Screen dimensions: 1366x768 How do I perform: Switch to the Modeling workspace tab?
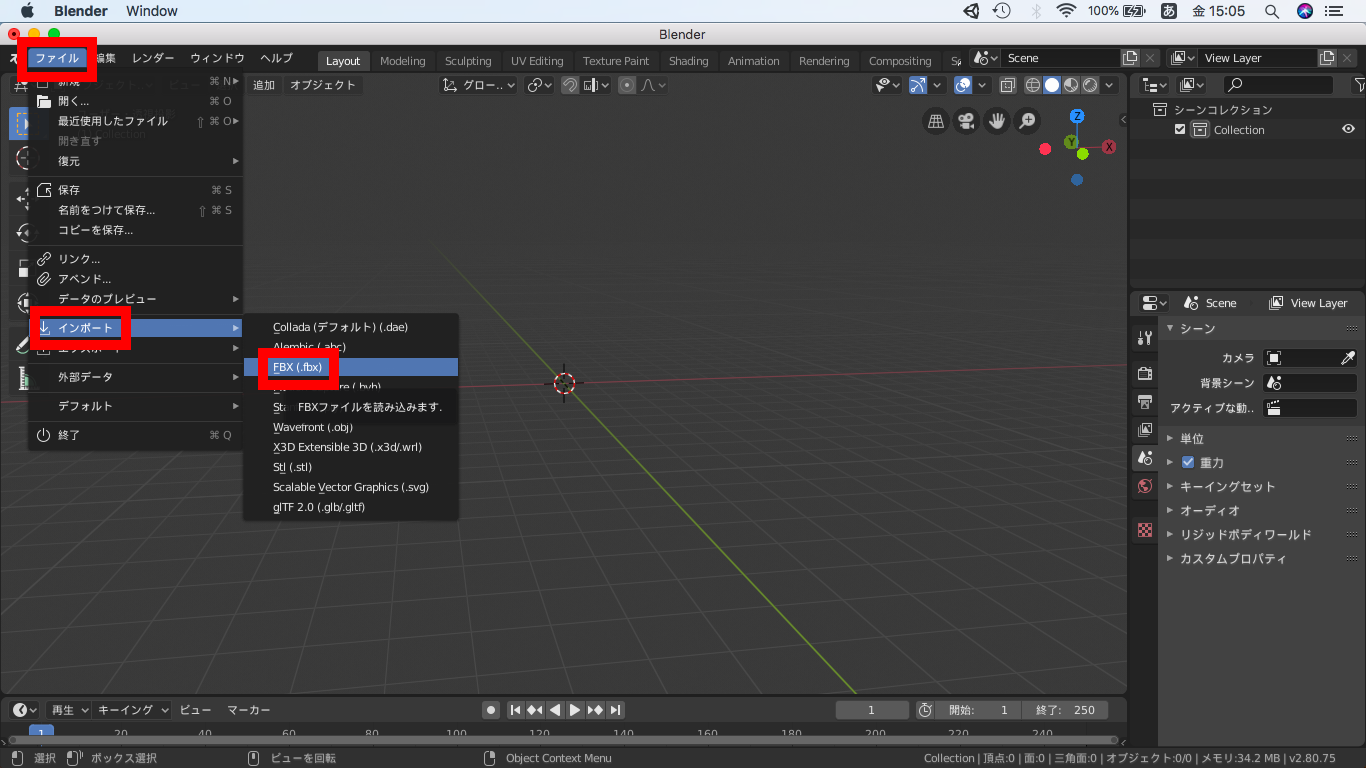(x=402, y=61)
